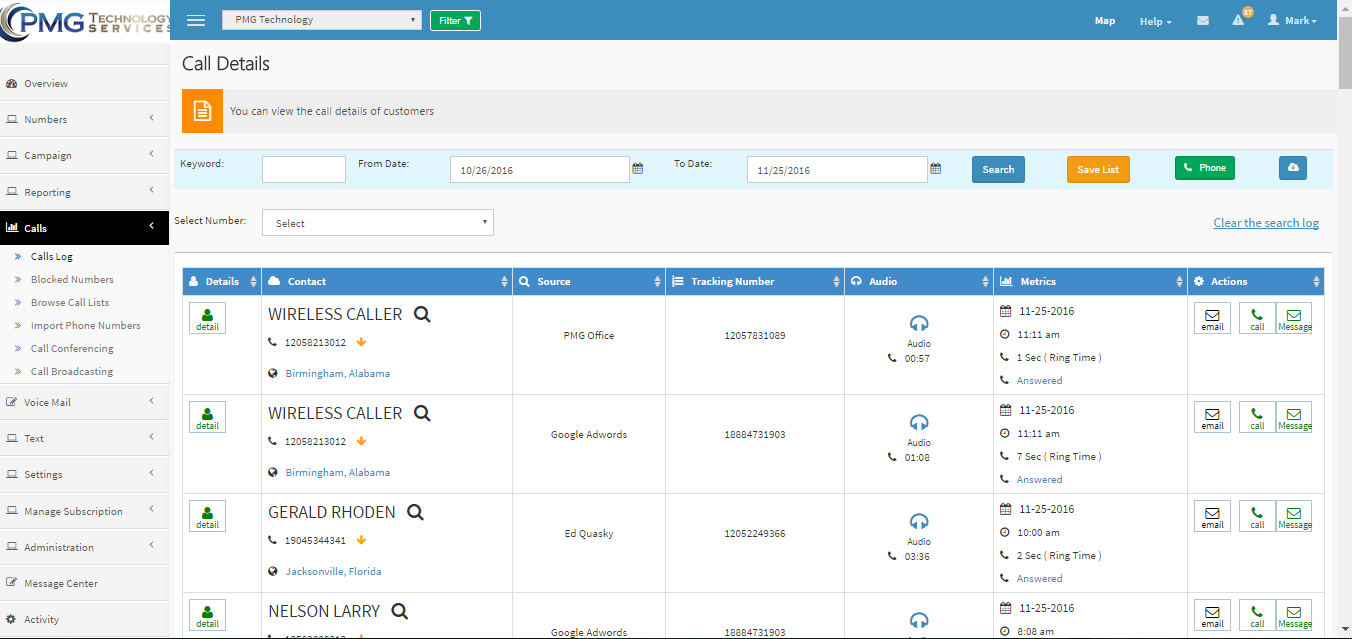Expand the Manage Subscription section
The width and height of the screenshot is (1352, 639).
[x=84, y=511]
